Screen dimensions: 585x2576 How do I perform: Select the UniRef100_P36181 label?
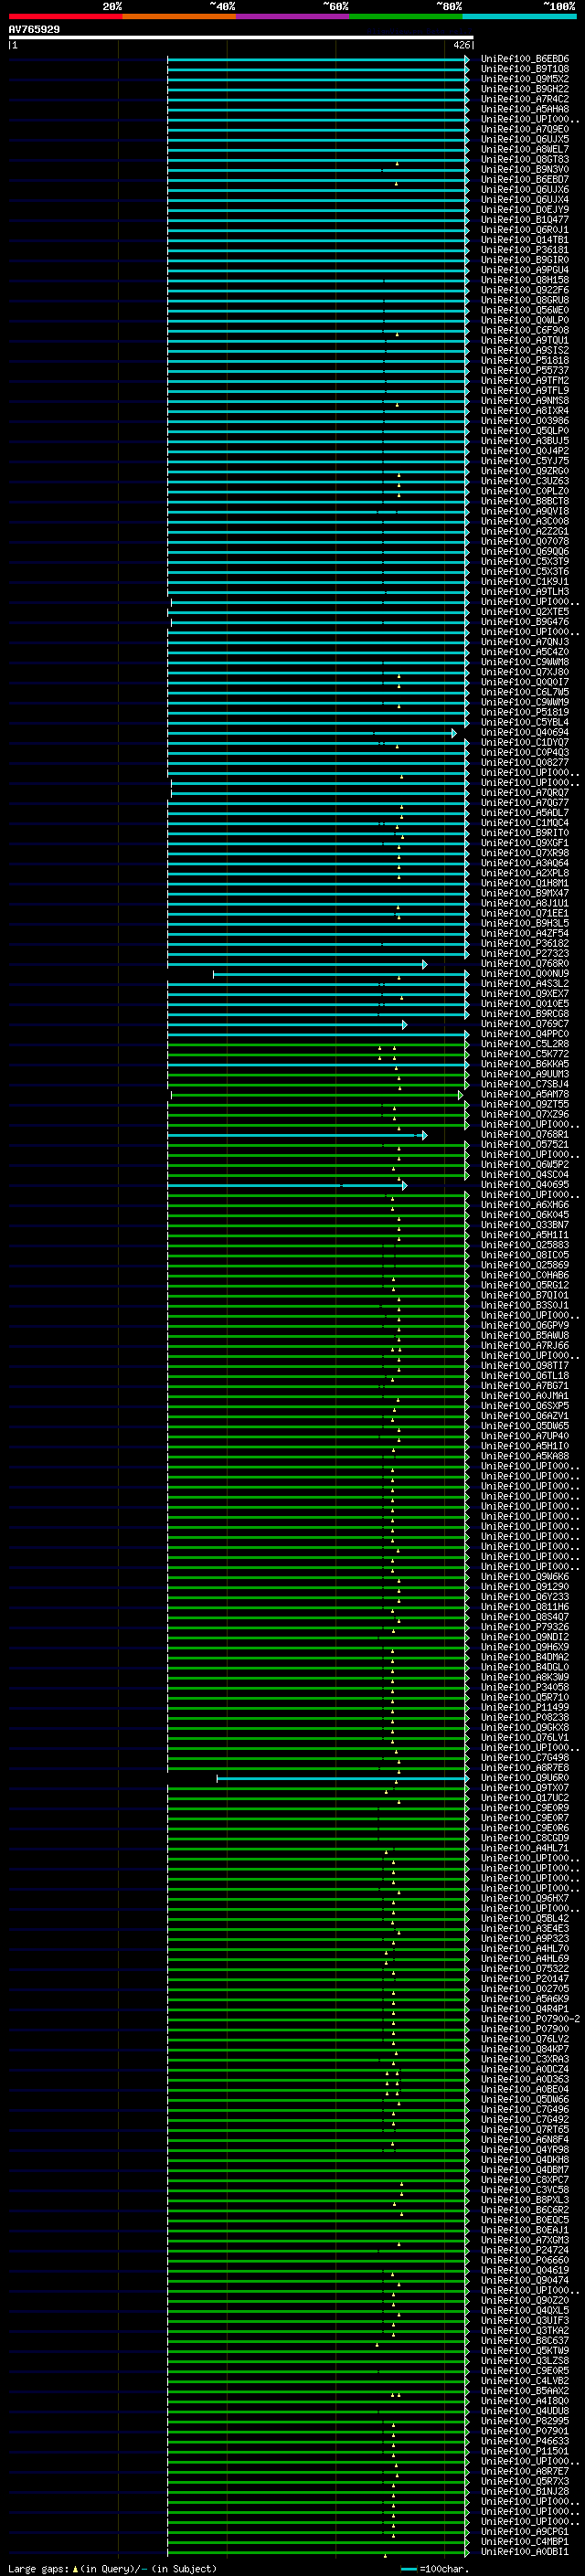(525, 250)
